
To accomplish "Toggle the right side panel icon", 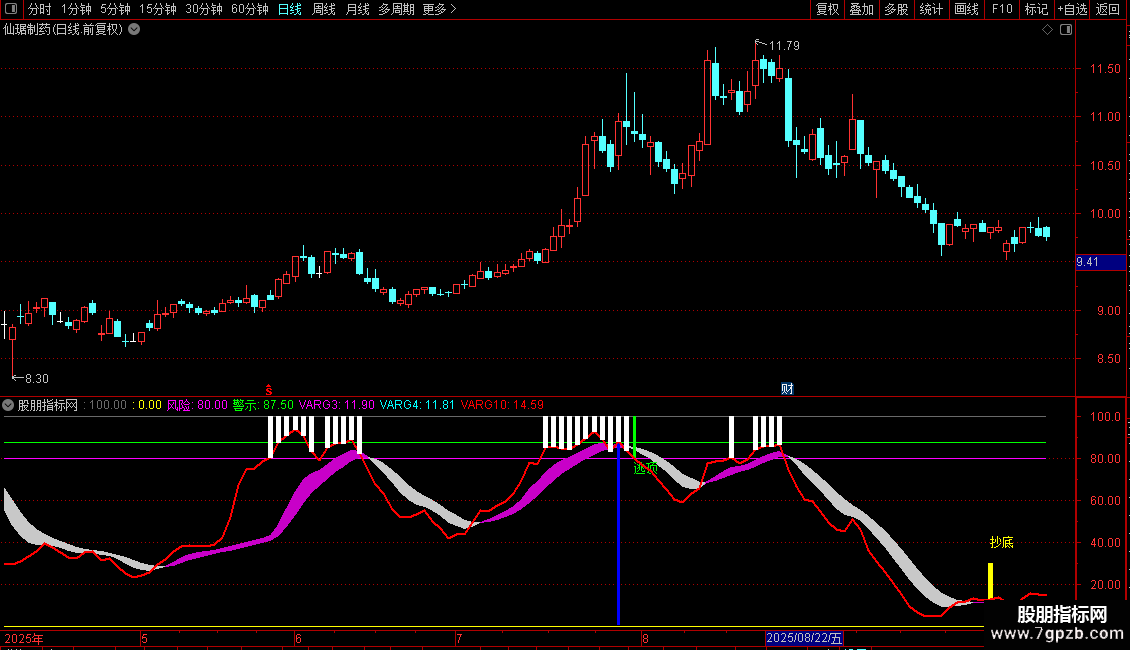I will 1065,30.
